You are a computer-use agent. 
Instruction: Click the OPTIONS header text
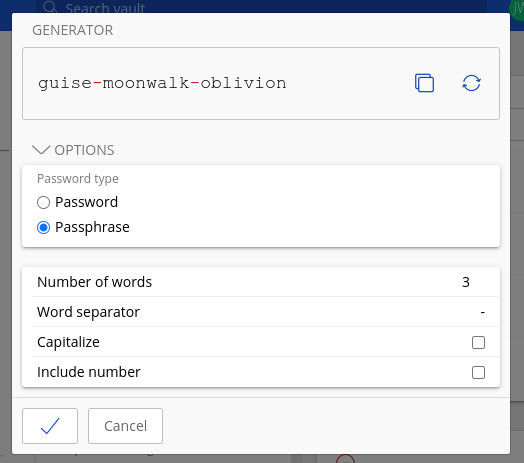pos(84,150)
